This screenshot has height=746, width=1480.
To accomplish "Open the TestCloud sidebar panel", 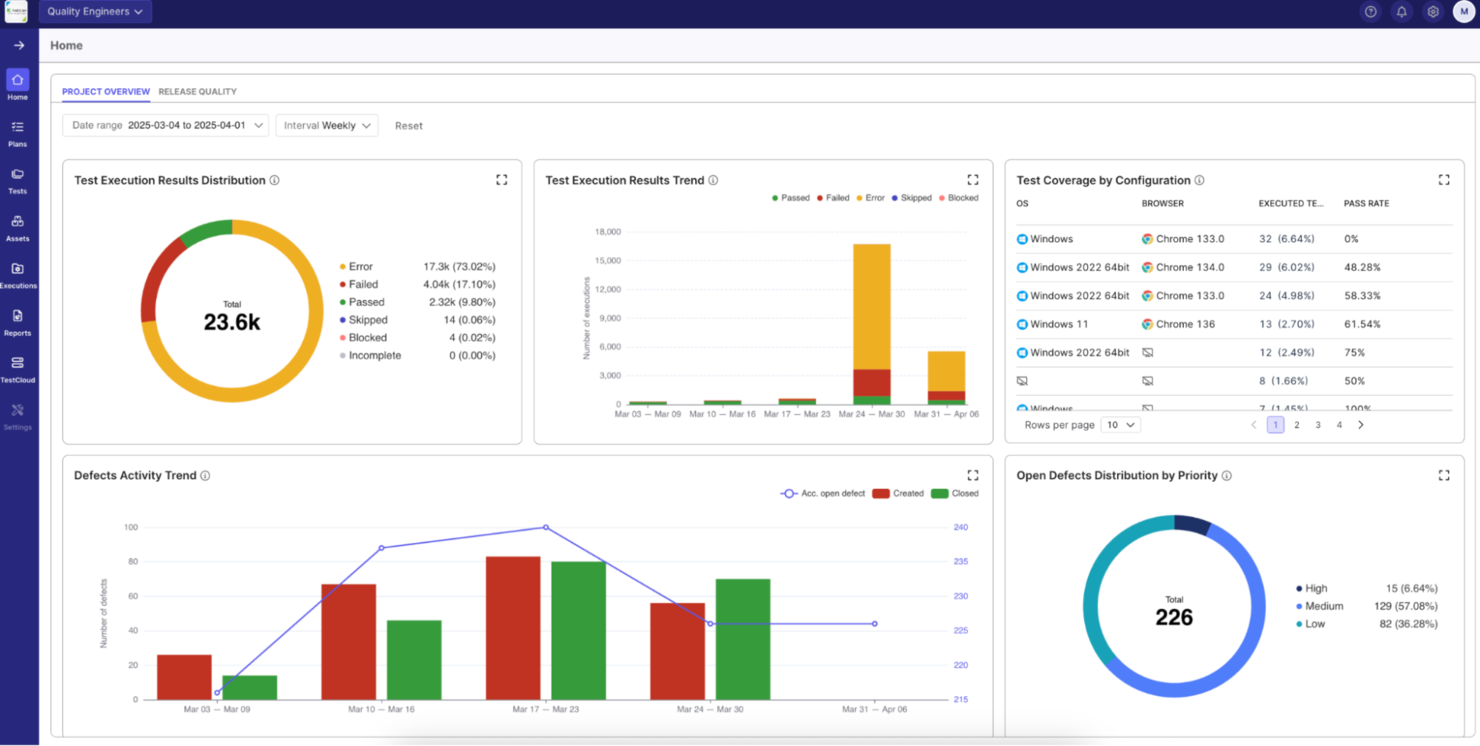I will (x=17, y=365).
